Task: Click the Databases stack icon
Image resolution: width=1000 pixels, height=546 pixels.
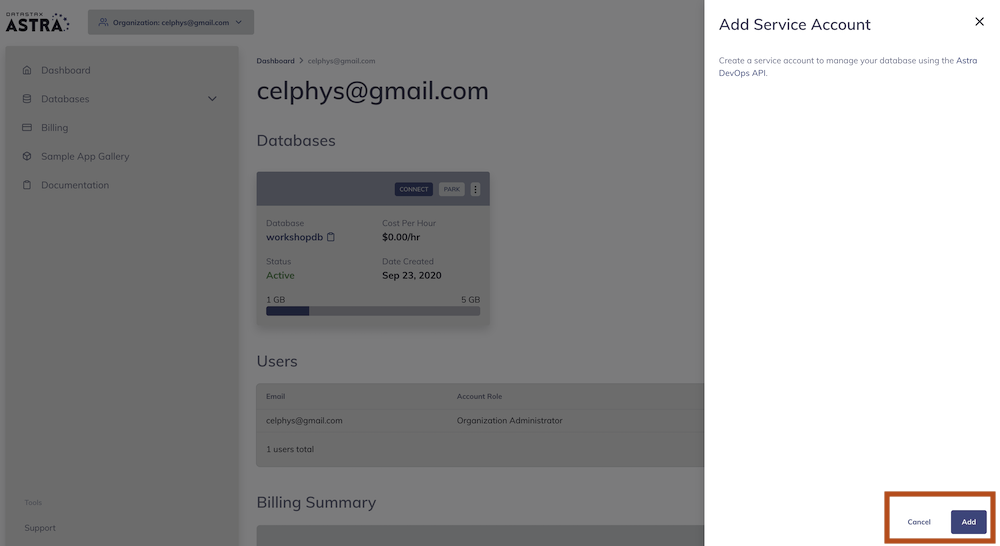Action: [x=27, y=99]
